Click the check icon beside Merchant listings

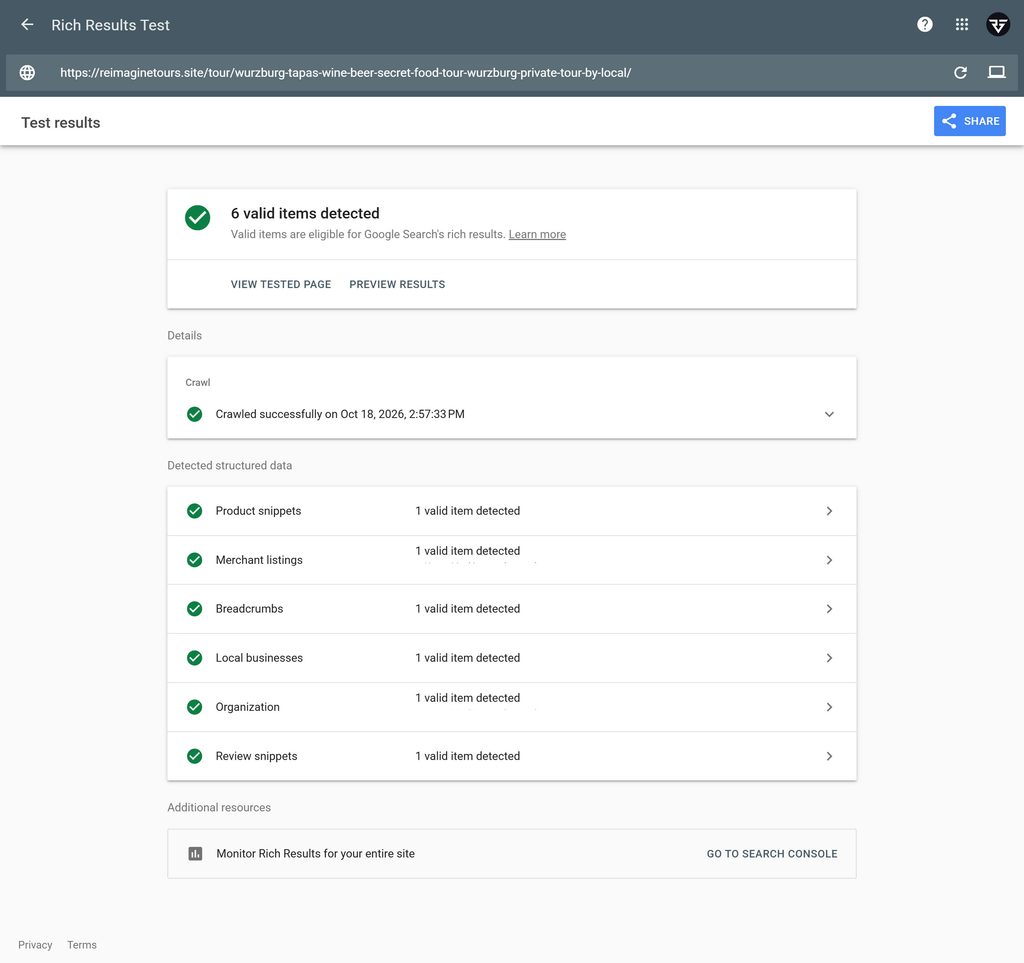click(x=195, y=560)
